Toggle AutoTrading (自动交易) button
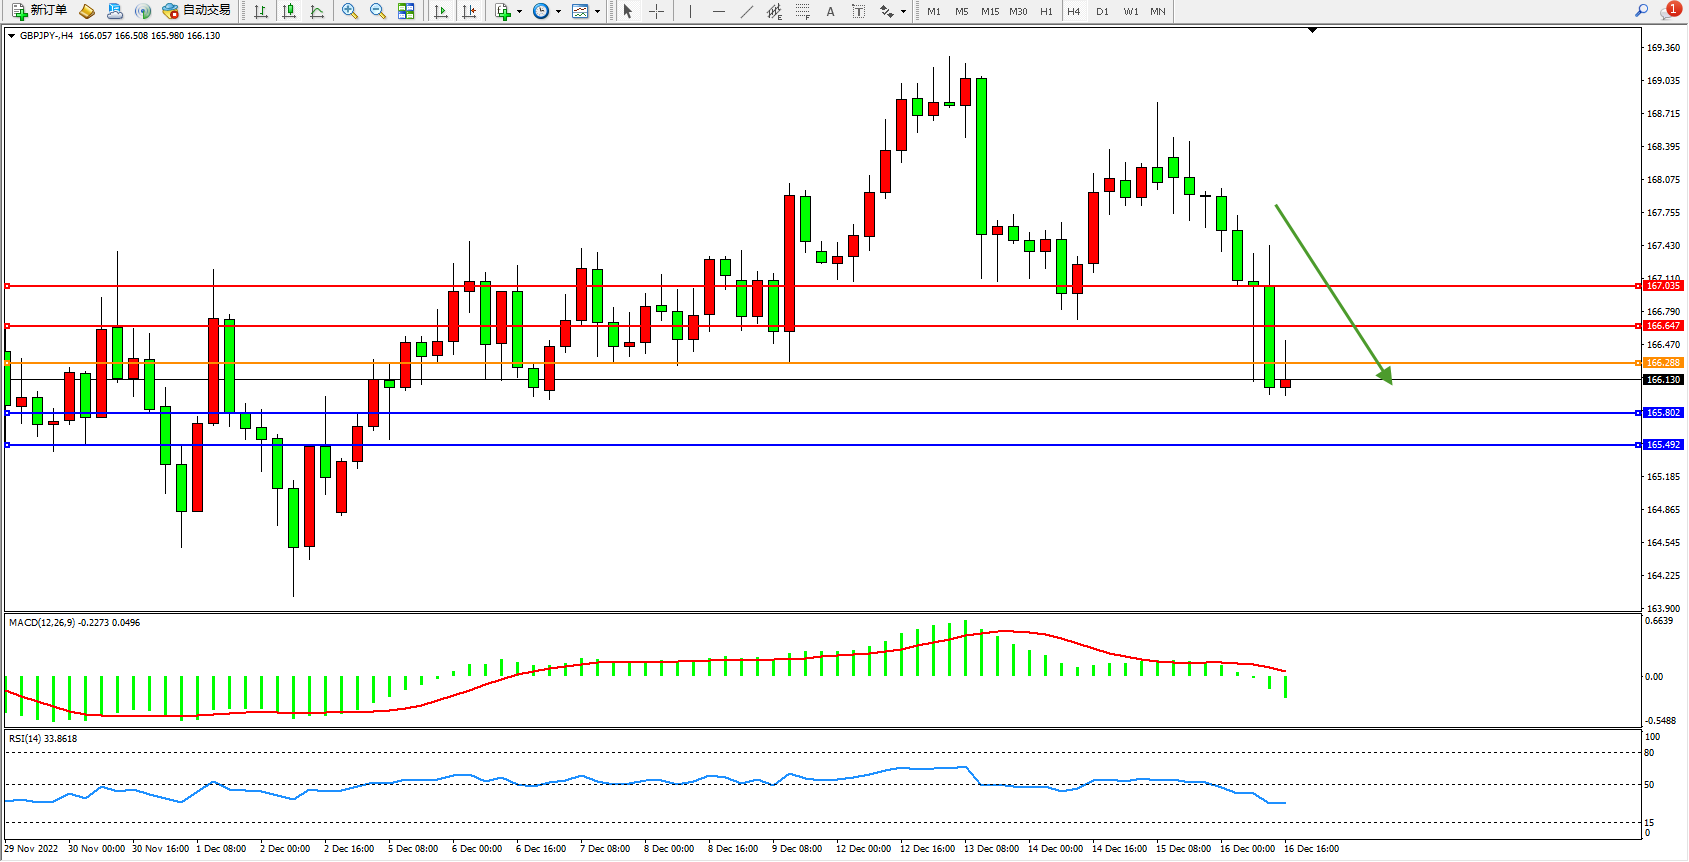This screenshot has width=1689, height=862. tap(197, 11)
